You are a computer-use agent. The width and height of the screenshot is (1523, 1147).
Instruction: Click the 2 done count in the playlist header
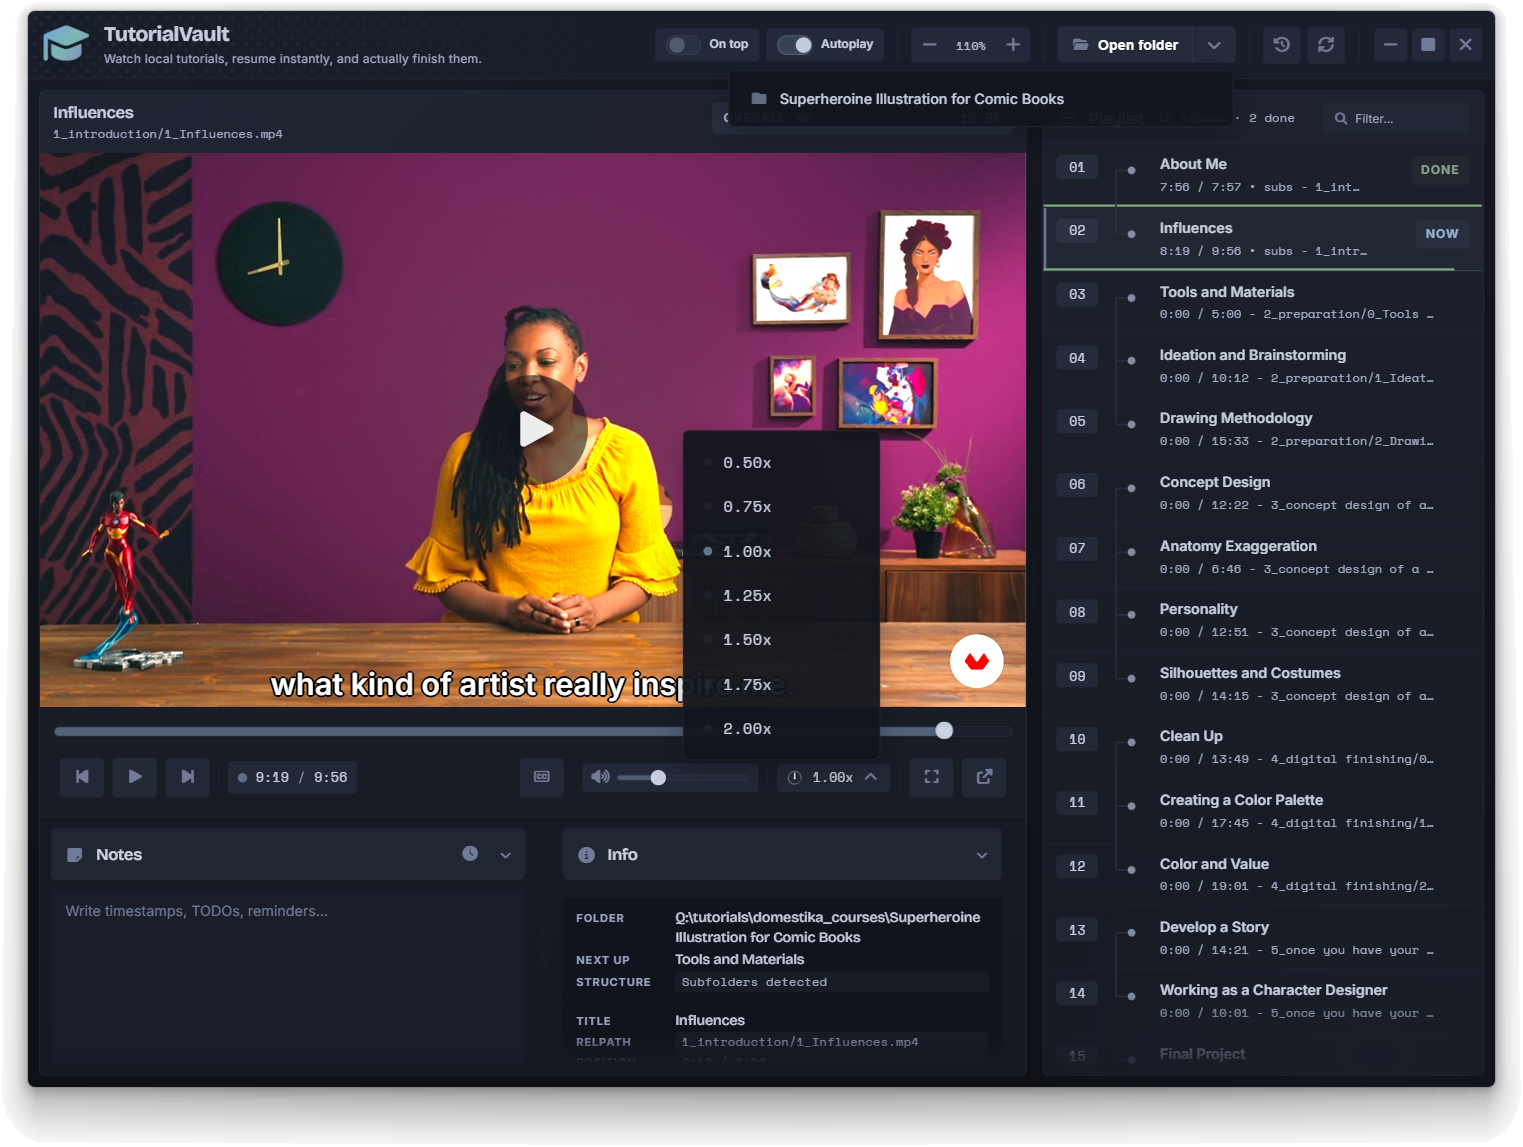(x=1271, y=118)
